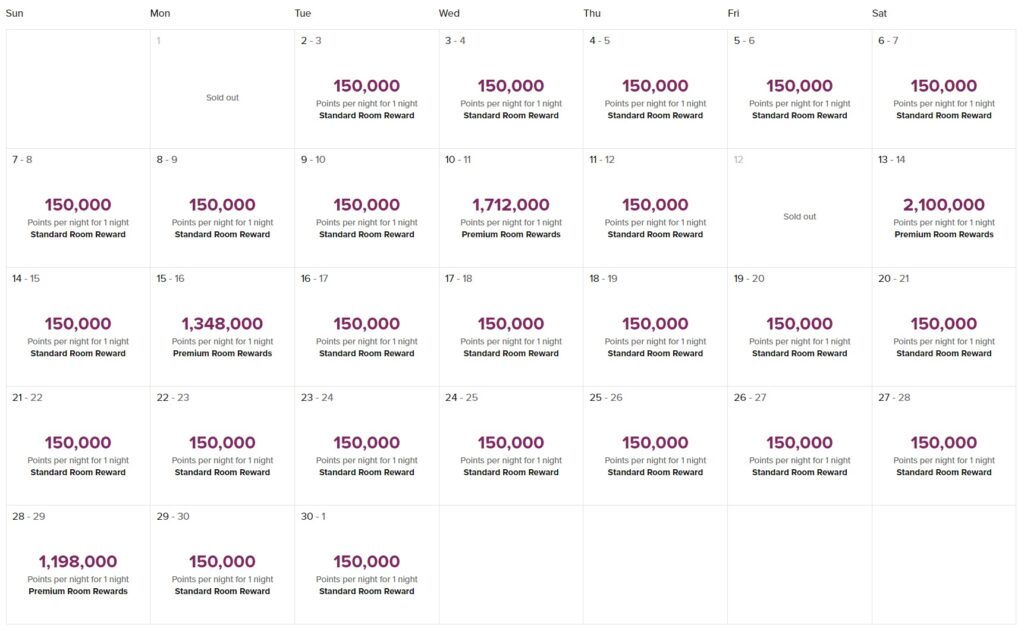Choose the 19 - 20 Friday night
Image resolution: width=1024 pixels, height=631 pixels.
(x=799, y=327)
